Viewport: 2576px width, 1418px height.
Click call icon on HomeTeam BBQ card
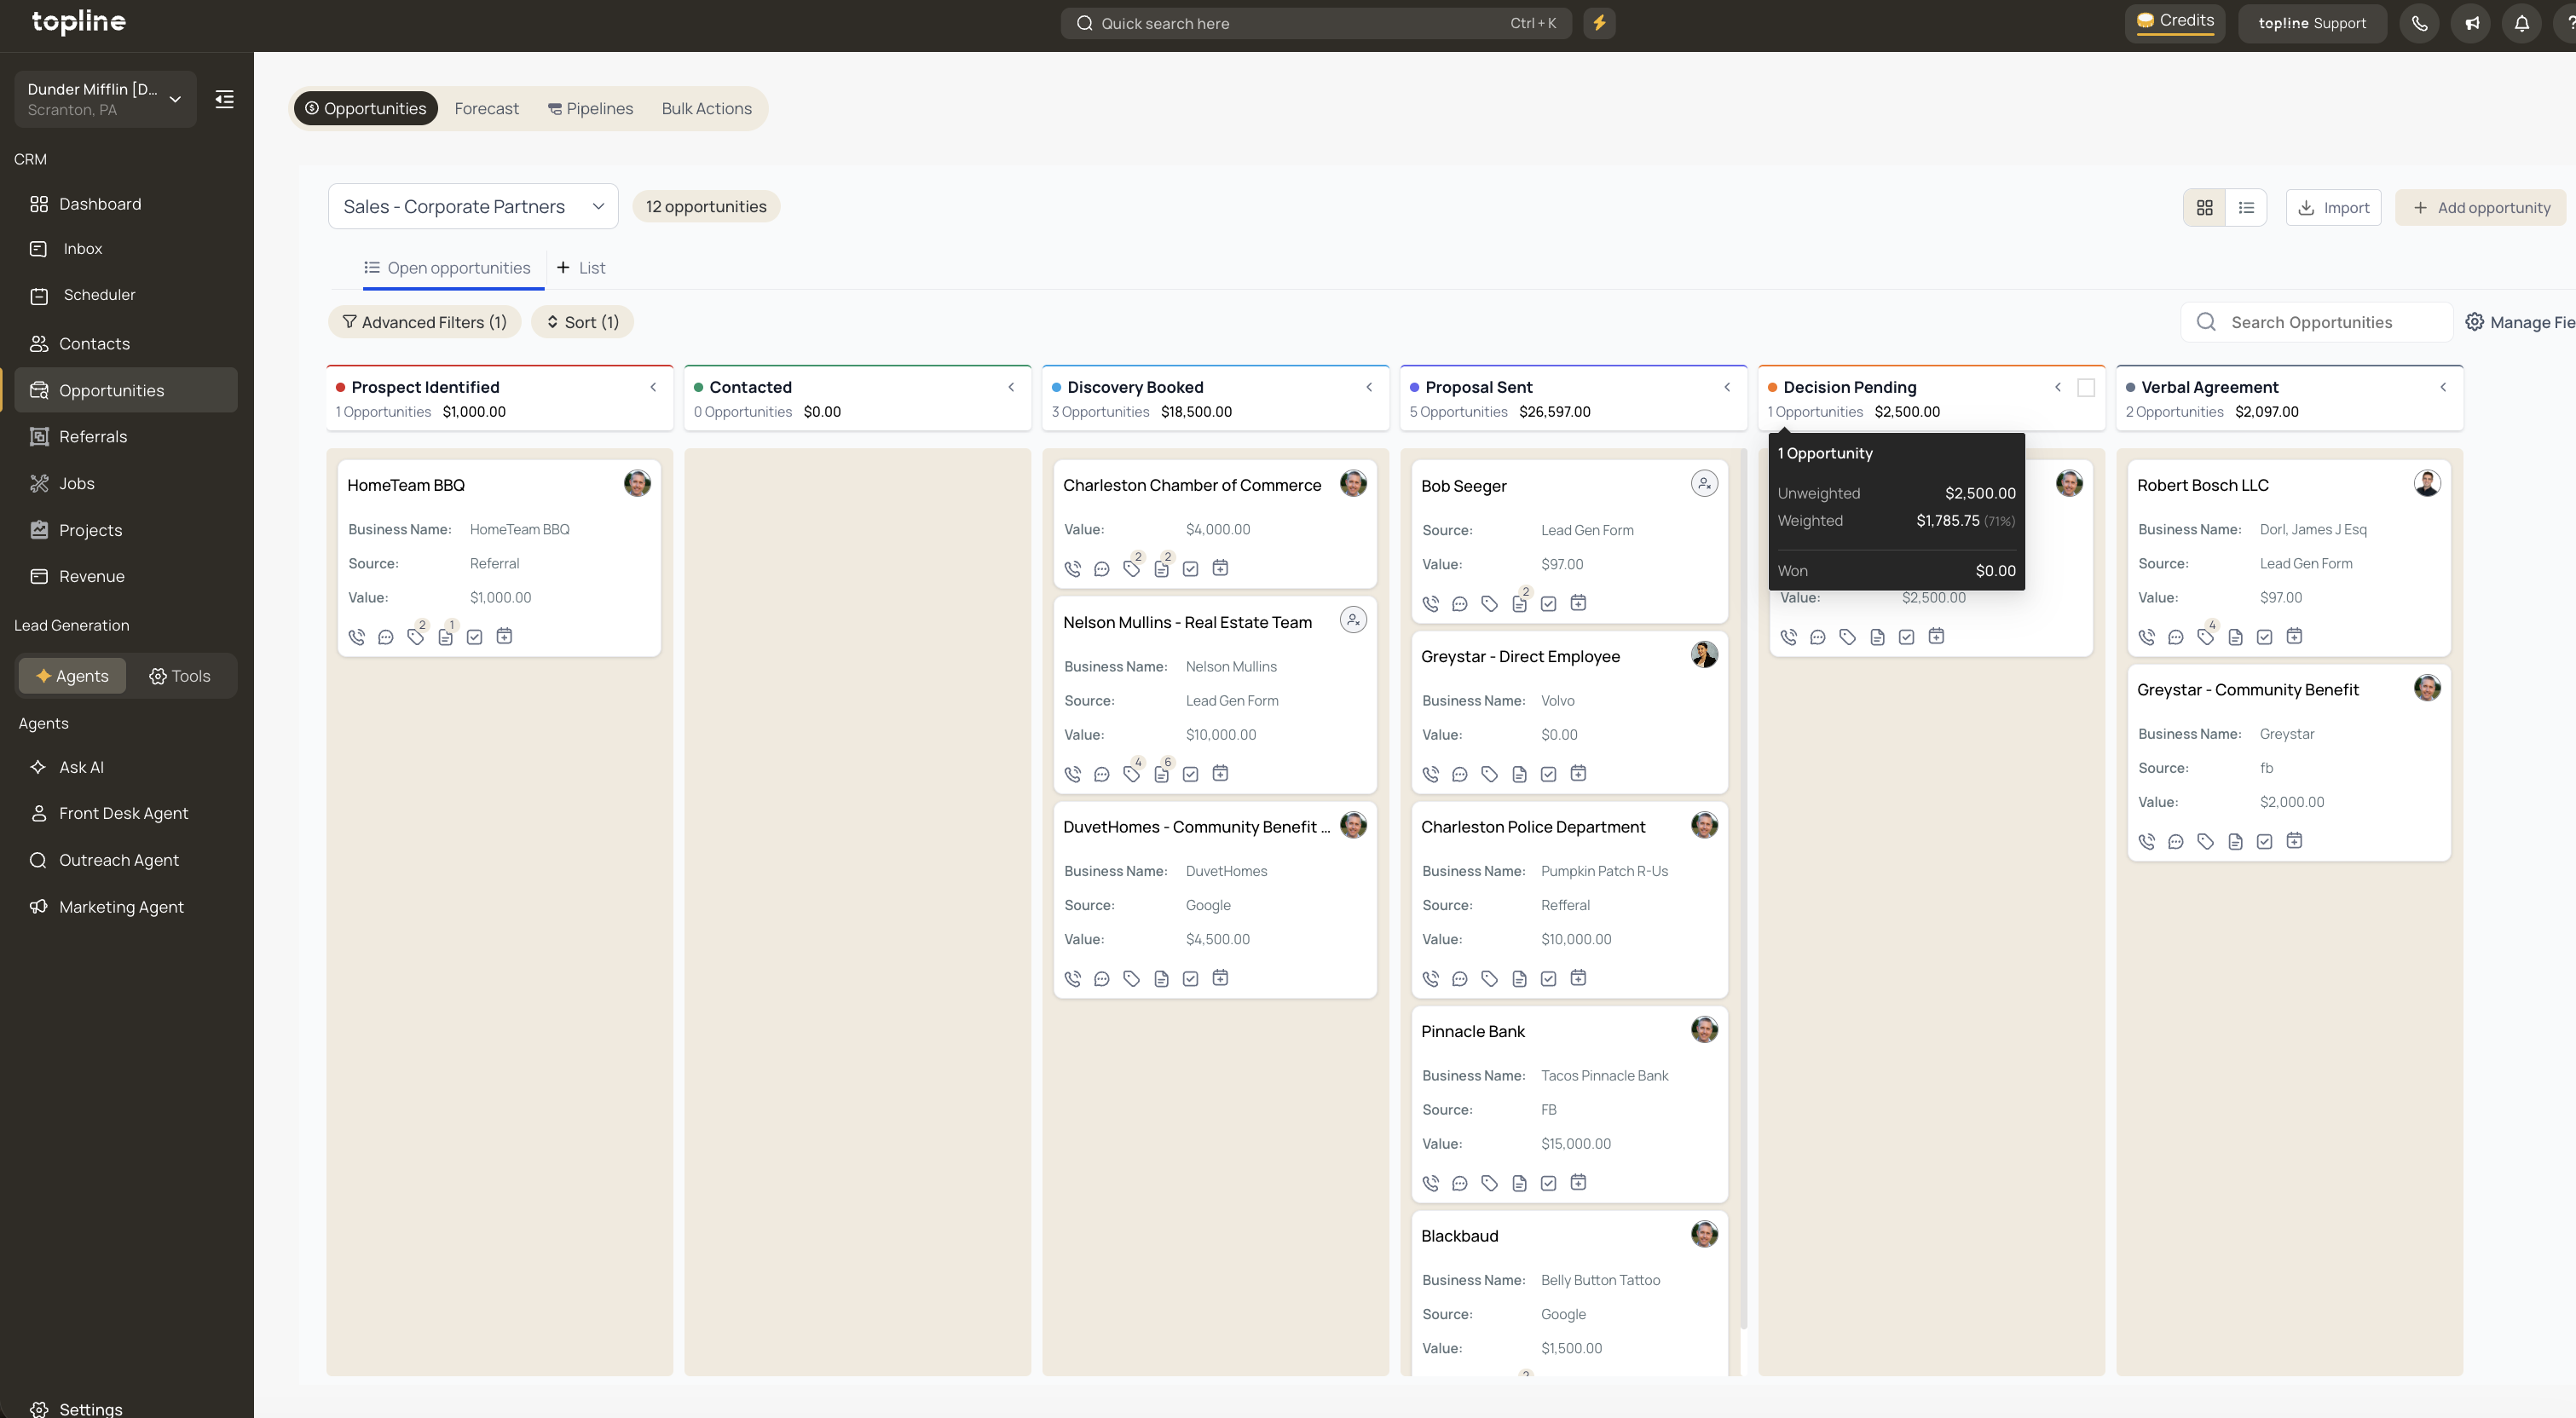[357, 637]
